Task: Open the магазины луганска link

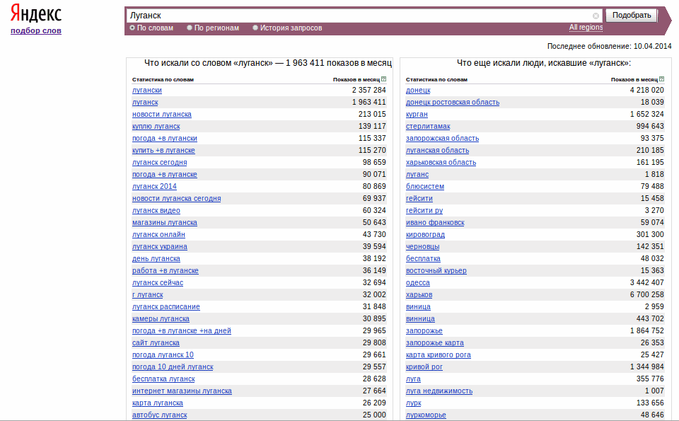Action: (165, 223)
